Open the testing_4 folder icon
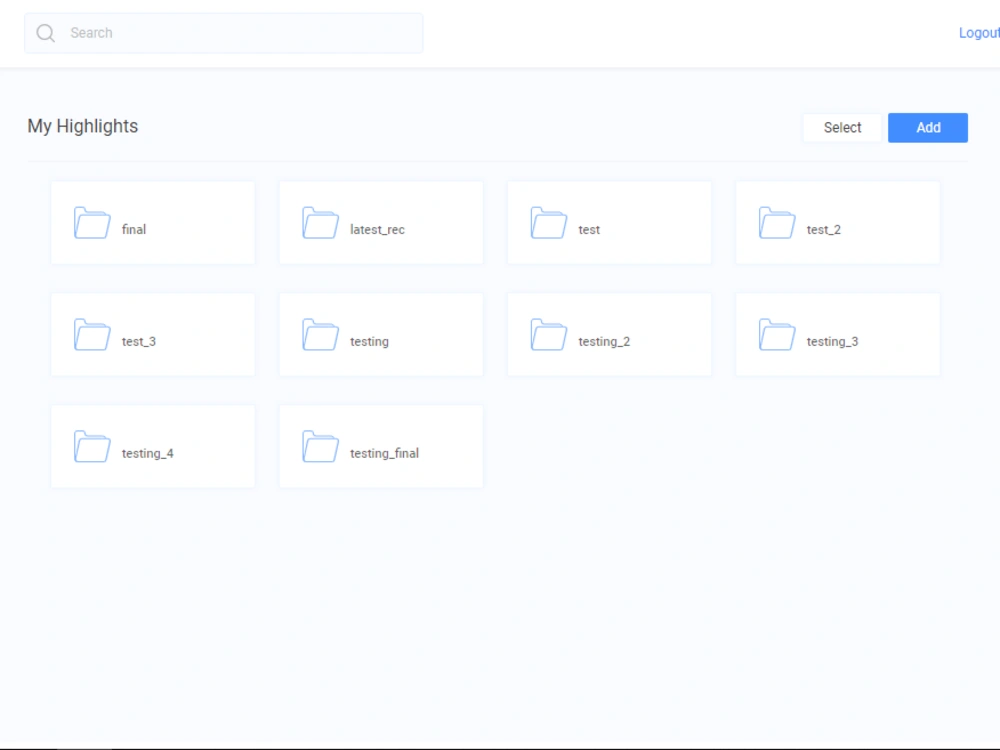 point(92,447)
